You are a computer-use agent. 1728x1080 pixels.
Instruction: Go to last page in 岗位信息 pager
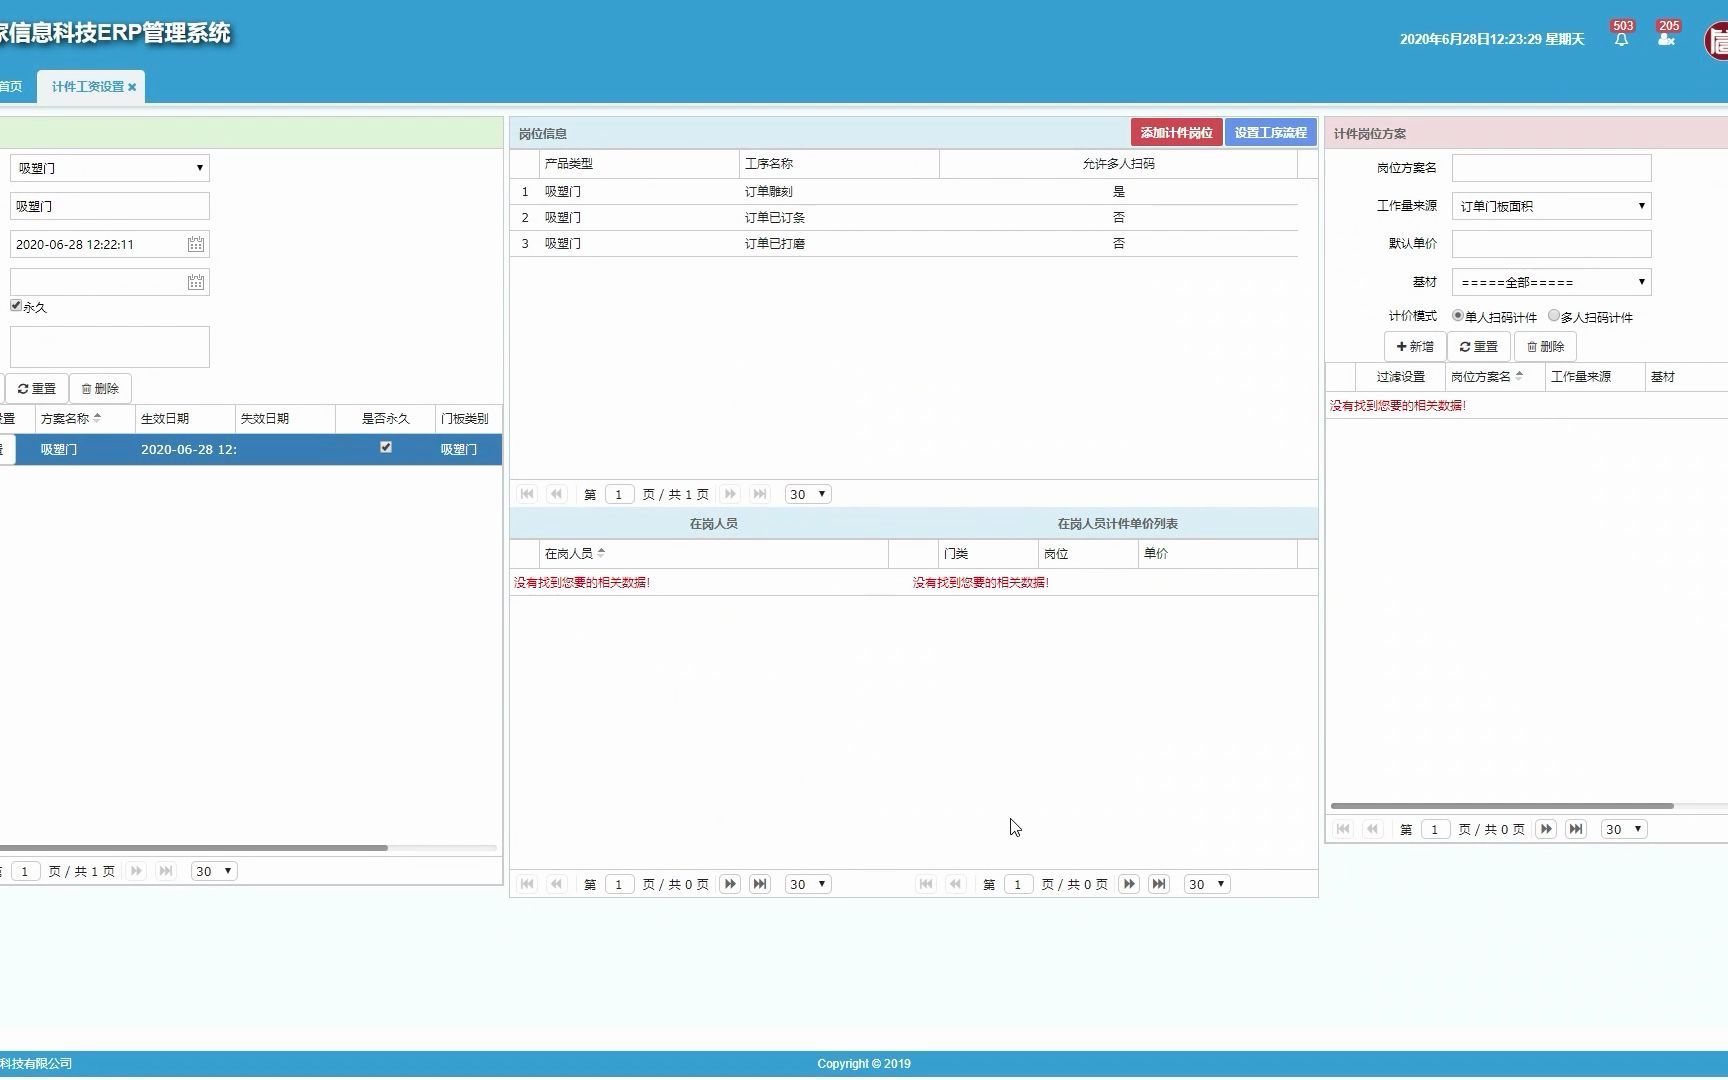(760, 494)
